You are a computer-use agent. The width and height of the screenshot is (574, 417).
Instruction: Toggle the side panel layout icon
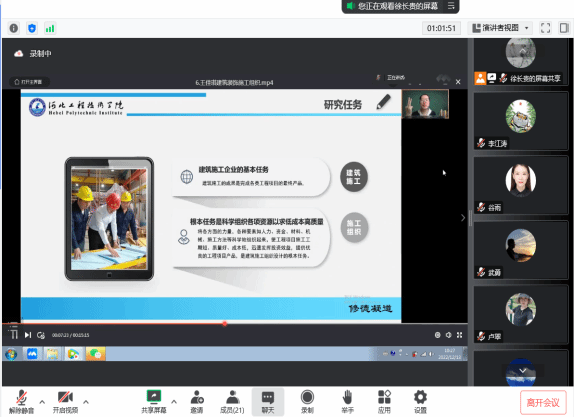(x=564, y=28)
